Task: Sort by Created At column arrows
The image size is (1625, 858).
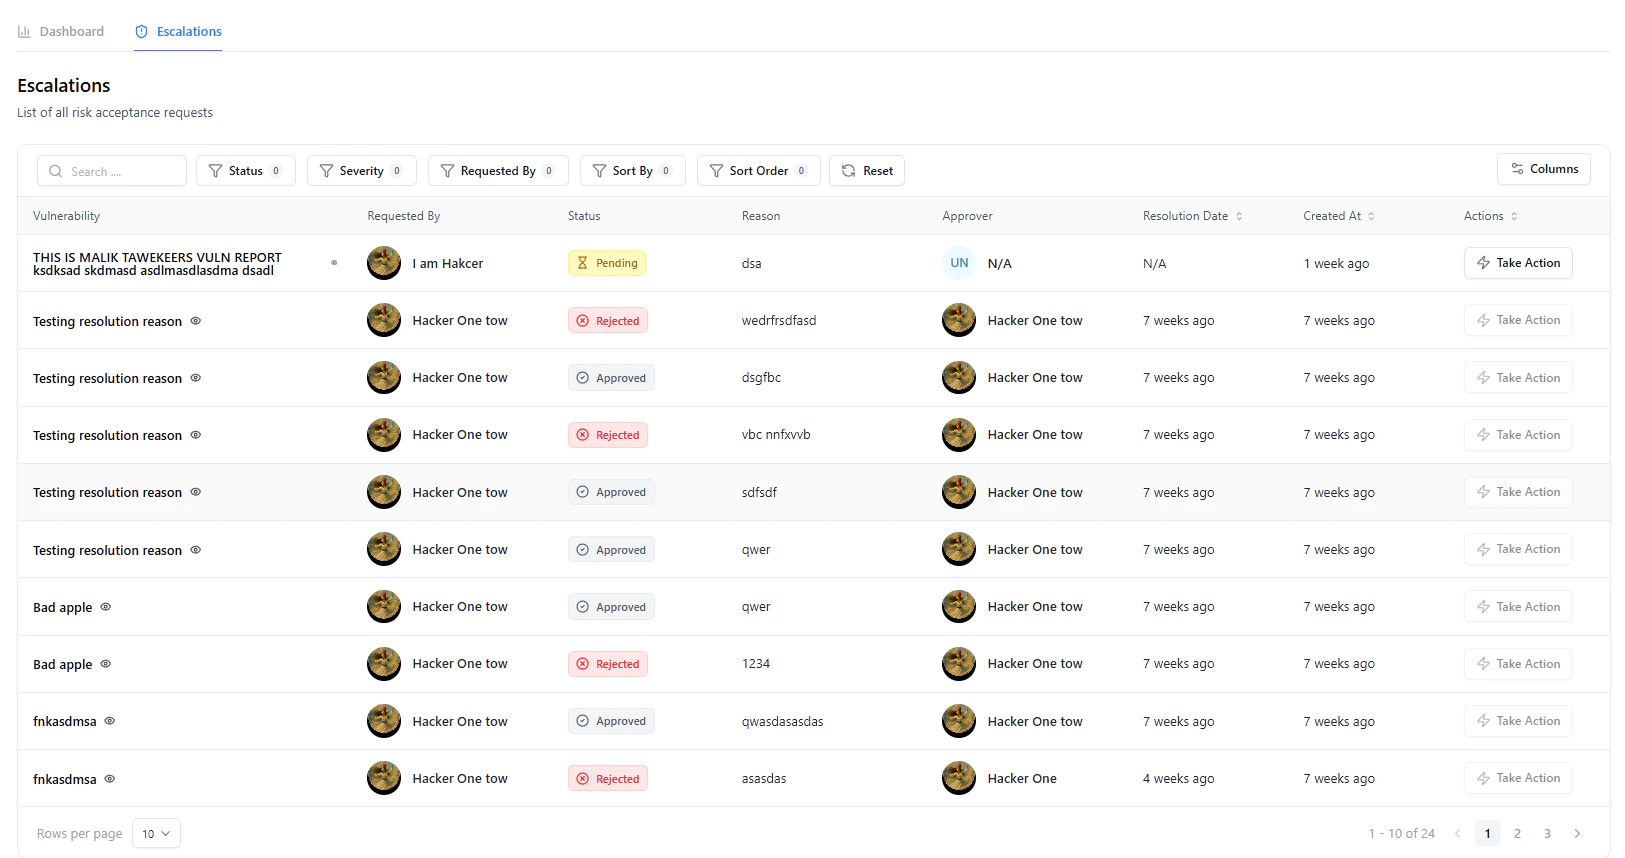Action: coord(1371,216)
